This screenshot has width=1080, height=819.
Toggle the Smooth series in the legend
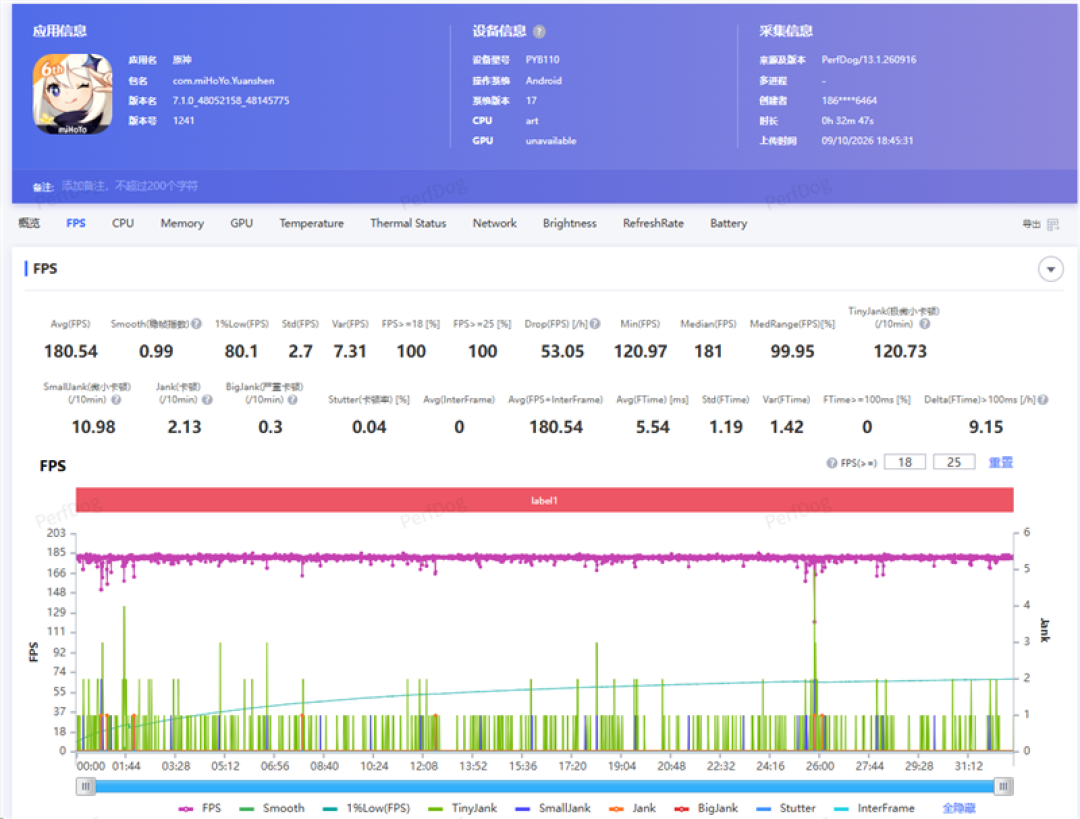pyautogui.click(x=272, y=808)
